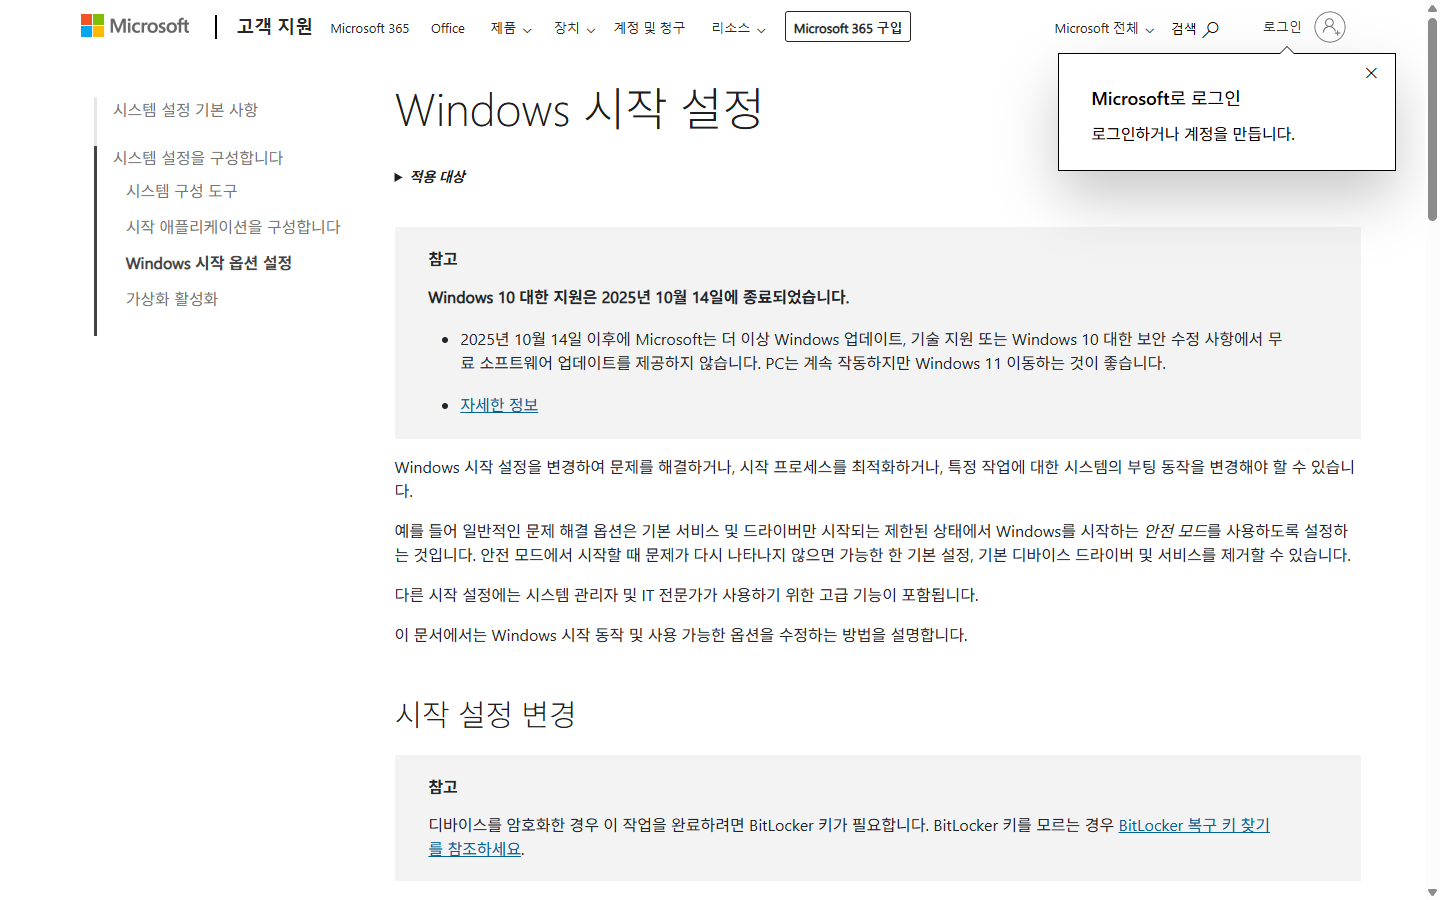
Task: Select 시스템 설정을 구성합니다 in sidebar
Action: pos(198,158)
